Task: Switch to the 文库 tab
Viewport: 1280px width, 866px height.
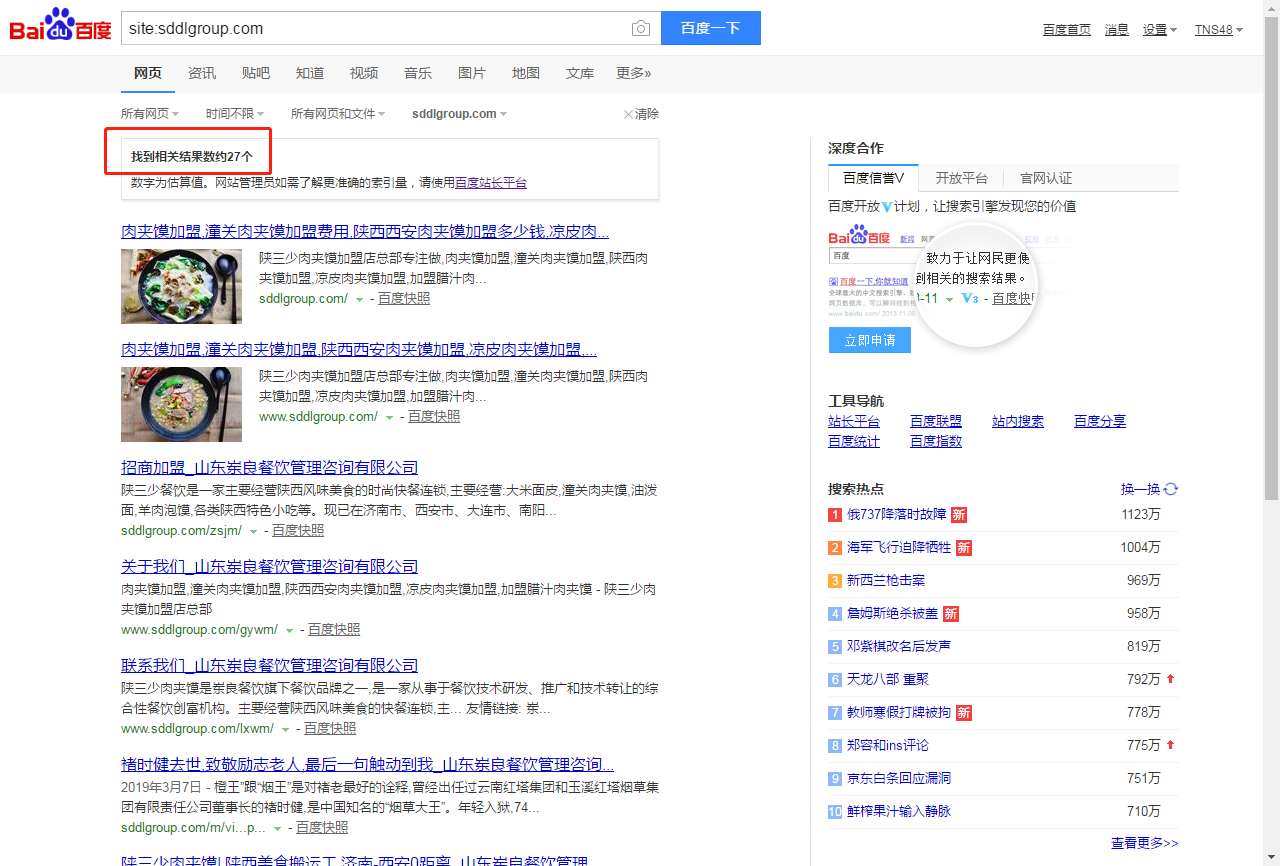Action: [x=580, y=73]
